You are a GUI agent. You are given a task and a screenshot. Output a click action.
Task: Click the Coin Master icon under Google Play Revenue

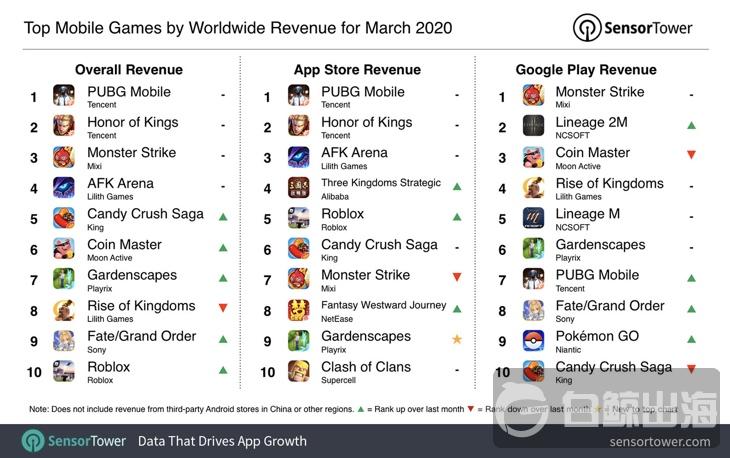(533, 156)
